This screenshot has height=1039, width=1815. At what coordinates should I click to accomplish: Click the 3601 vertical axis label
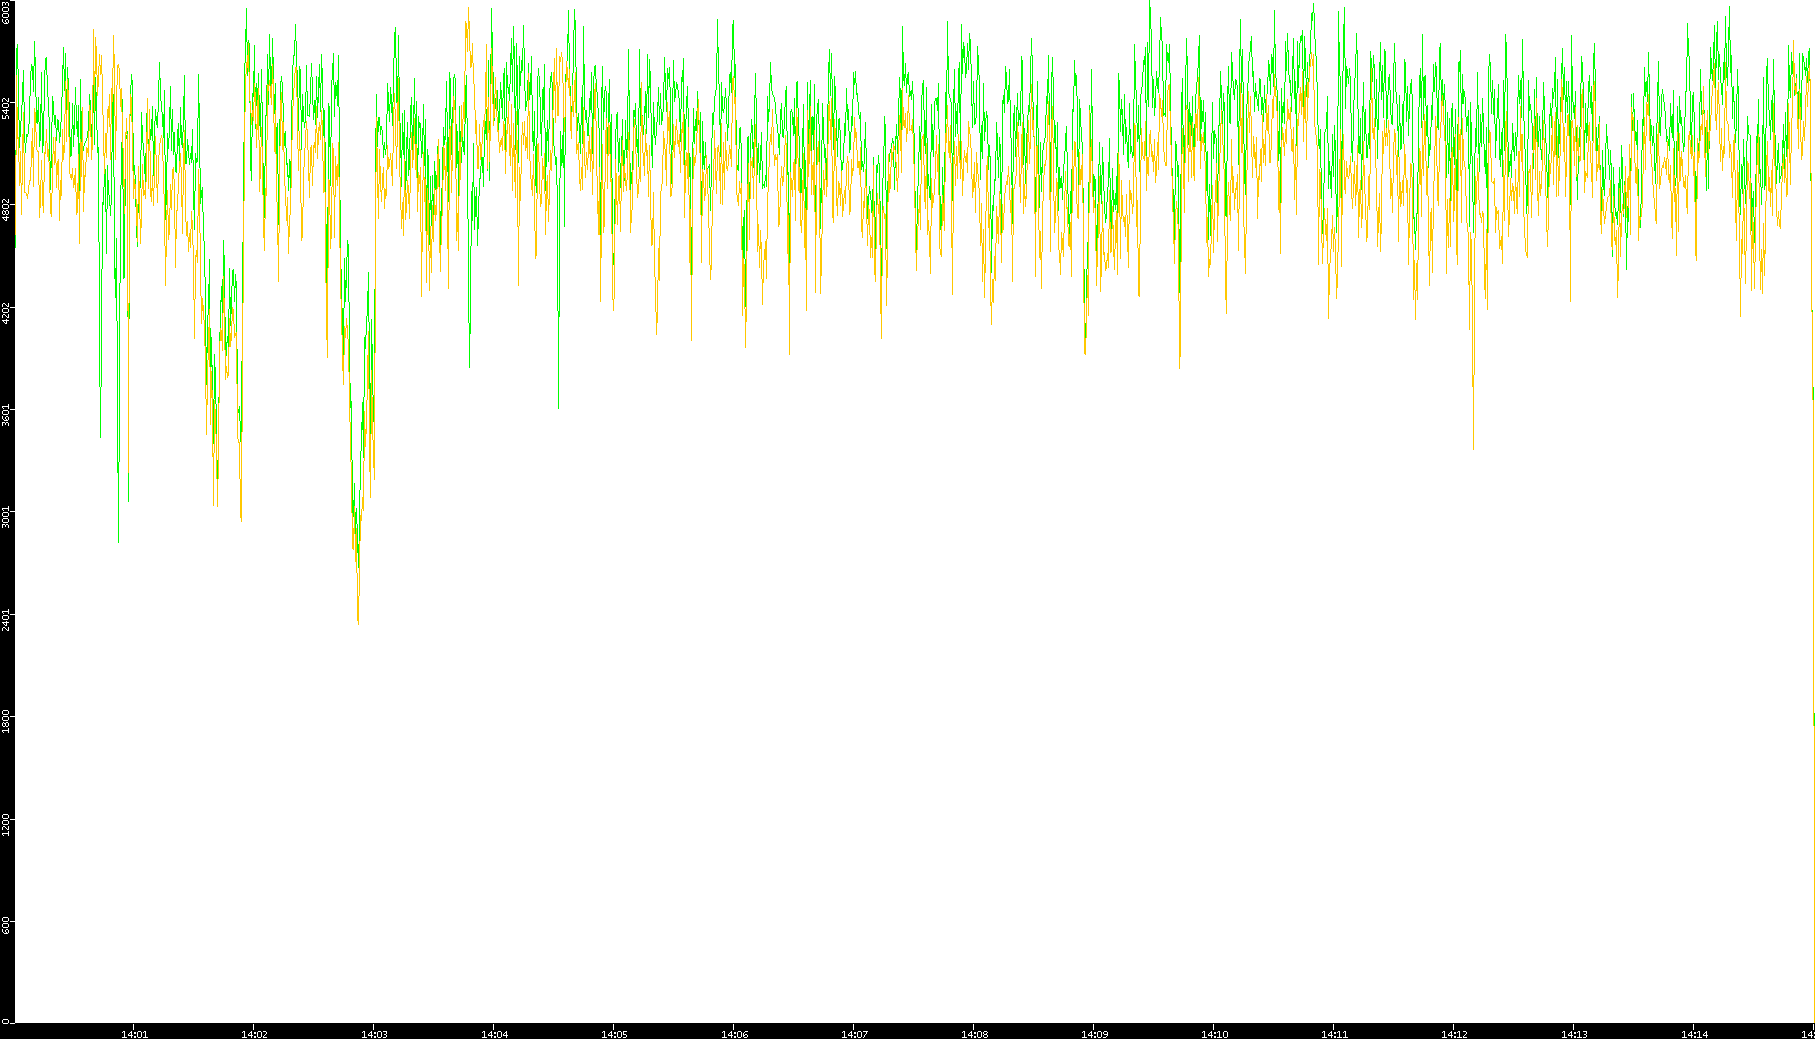(x=7, y=415)
